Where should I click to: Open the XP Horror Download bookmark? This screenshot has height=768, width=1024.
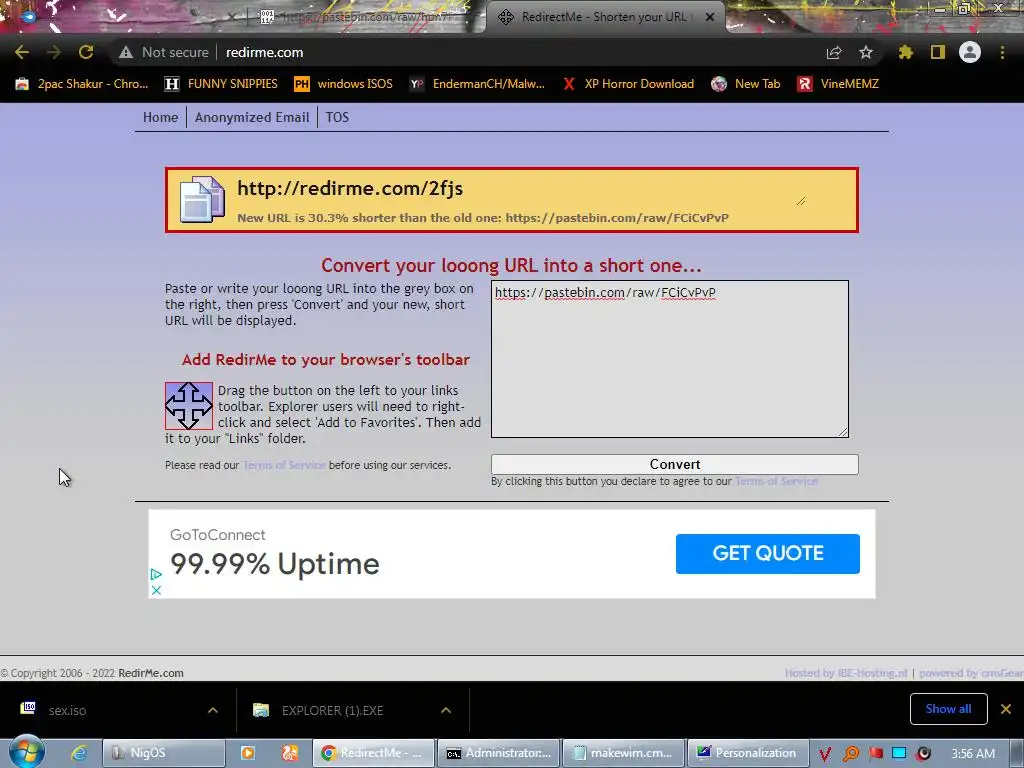628,84
